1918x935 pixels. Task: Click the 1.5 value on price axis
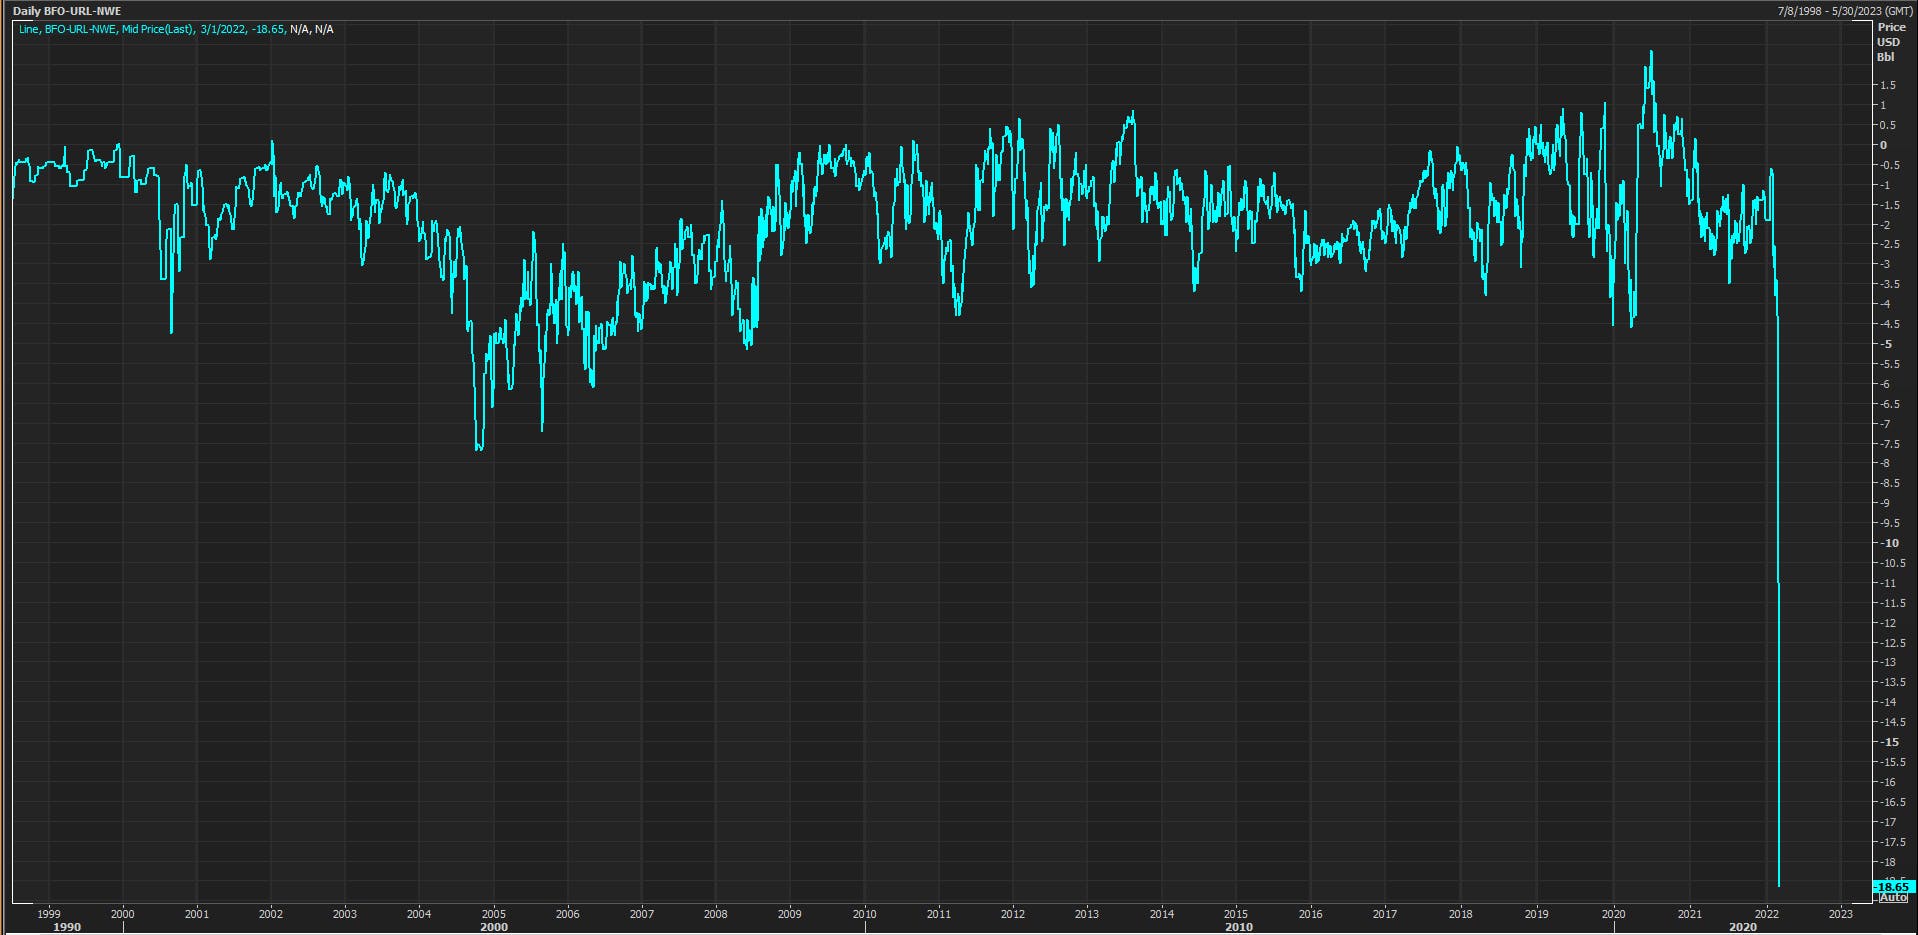1887,85
